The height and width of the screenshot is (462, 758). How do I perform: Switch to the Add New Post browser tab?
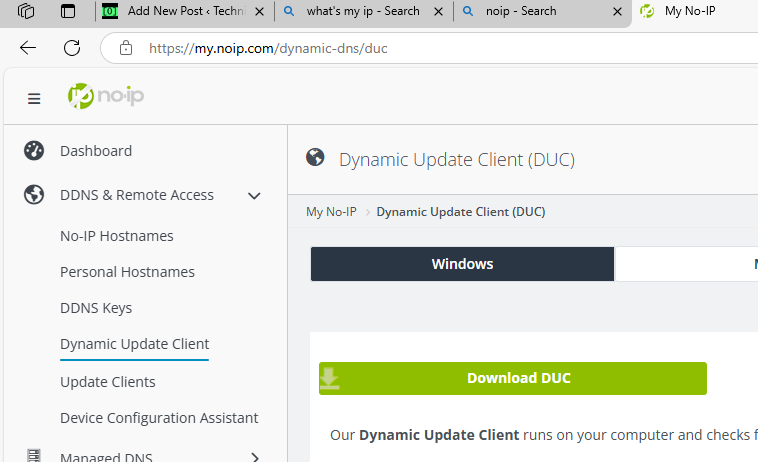[185, 11]
